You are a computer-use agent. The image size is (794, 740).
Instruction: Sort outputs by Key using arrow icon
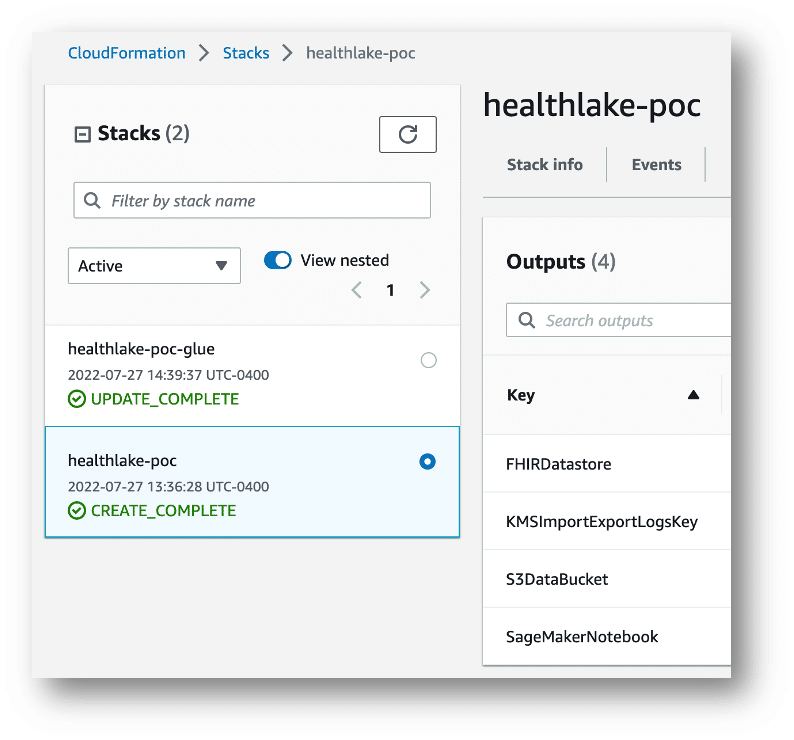693,395
